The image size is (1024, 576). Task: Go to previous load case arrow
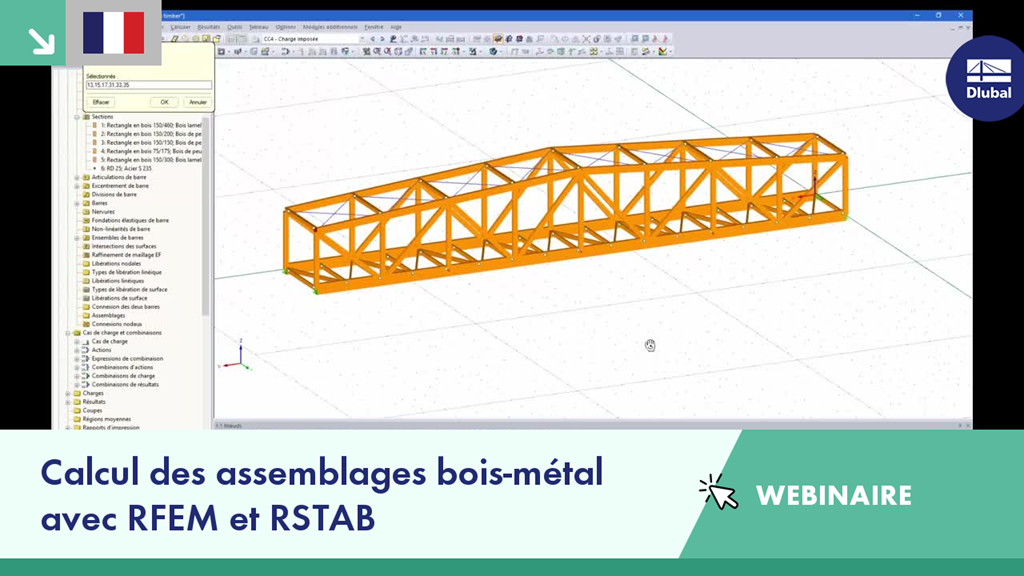[x=373, y=39]
